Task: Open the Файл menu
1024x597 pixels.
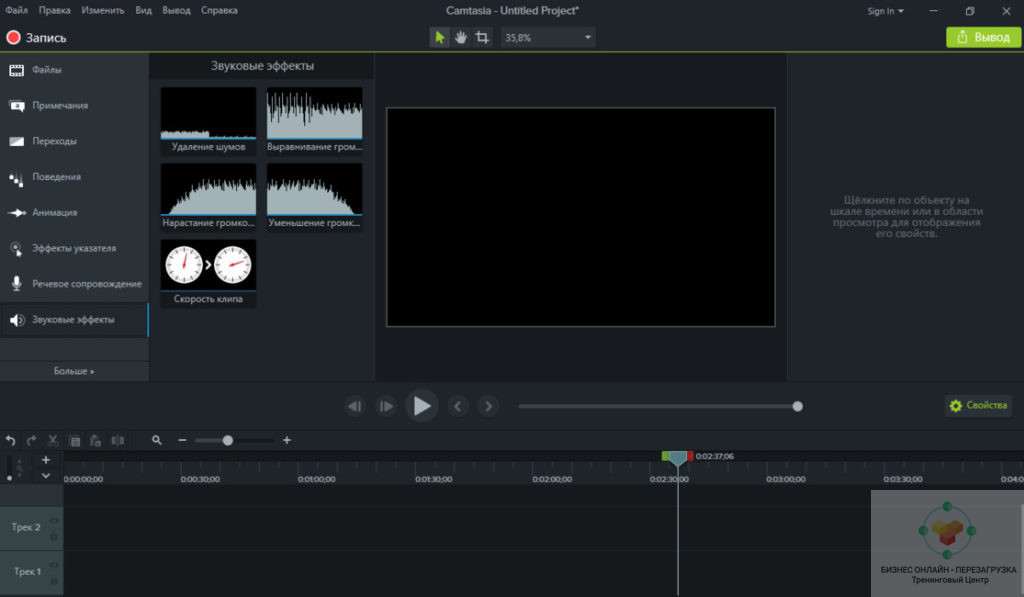Action: pos(16,11)
